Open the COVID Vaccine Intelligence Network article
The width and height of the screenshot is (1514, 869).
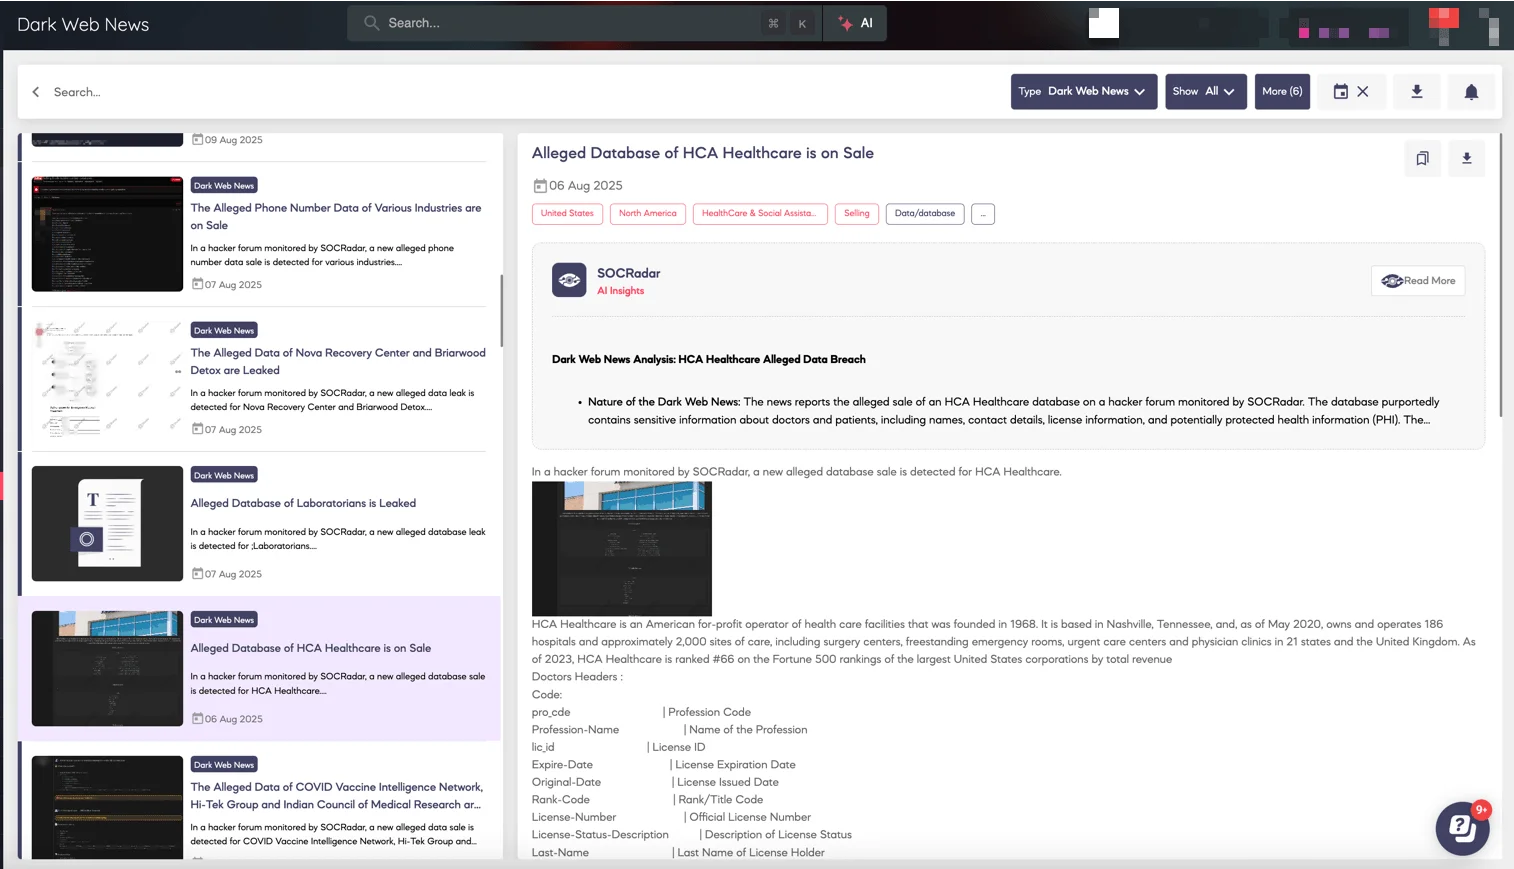click(x=337, y=796)
